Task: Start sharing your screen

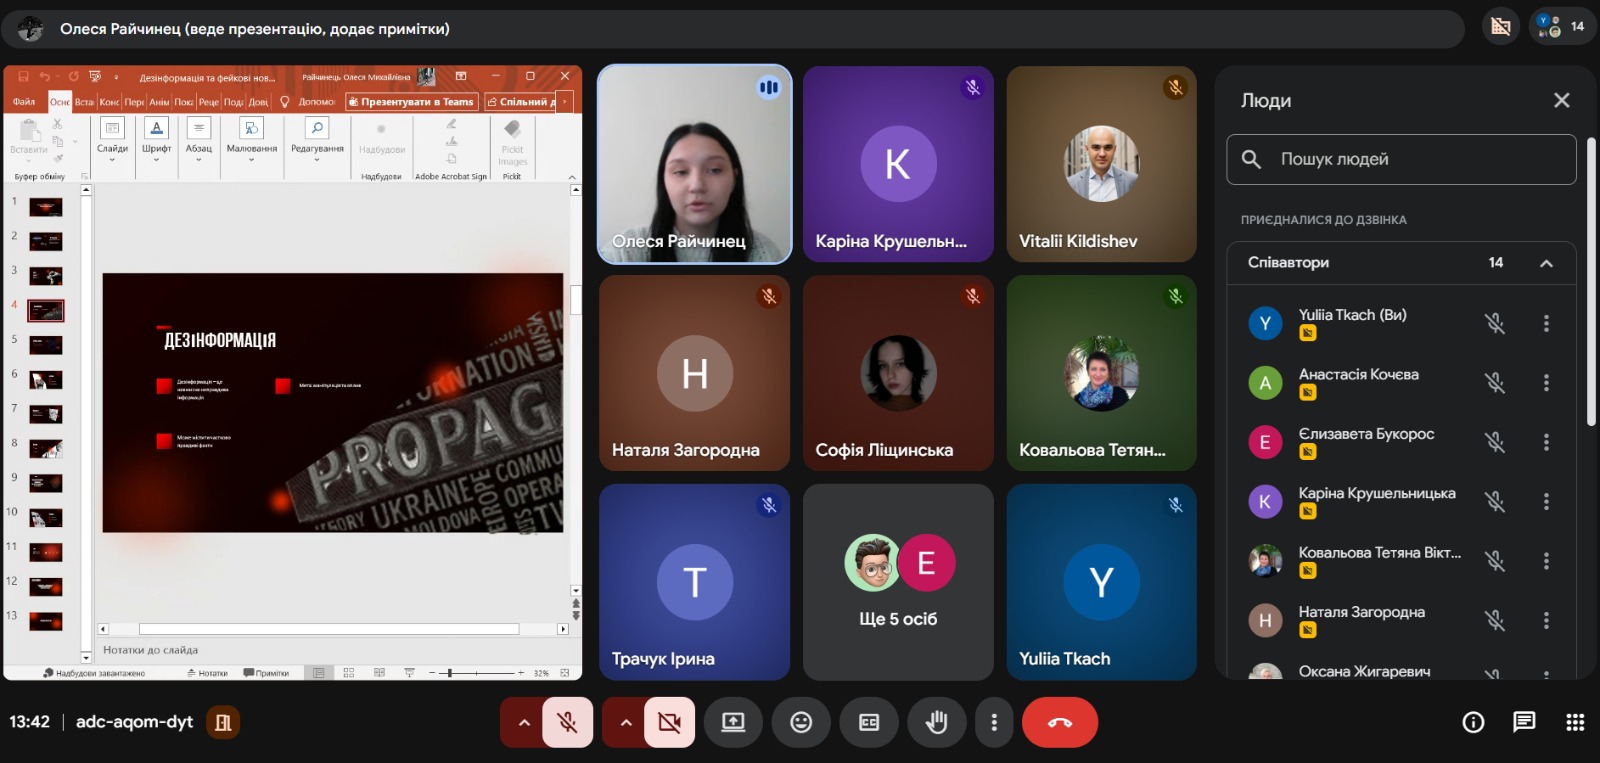Action: (733, 722)
